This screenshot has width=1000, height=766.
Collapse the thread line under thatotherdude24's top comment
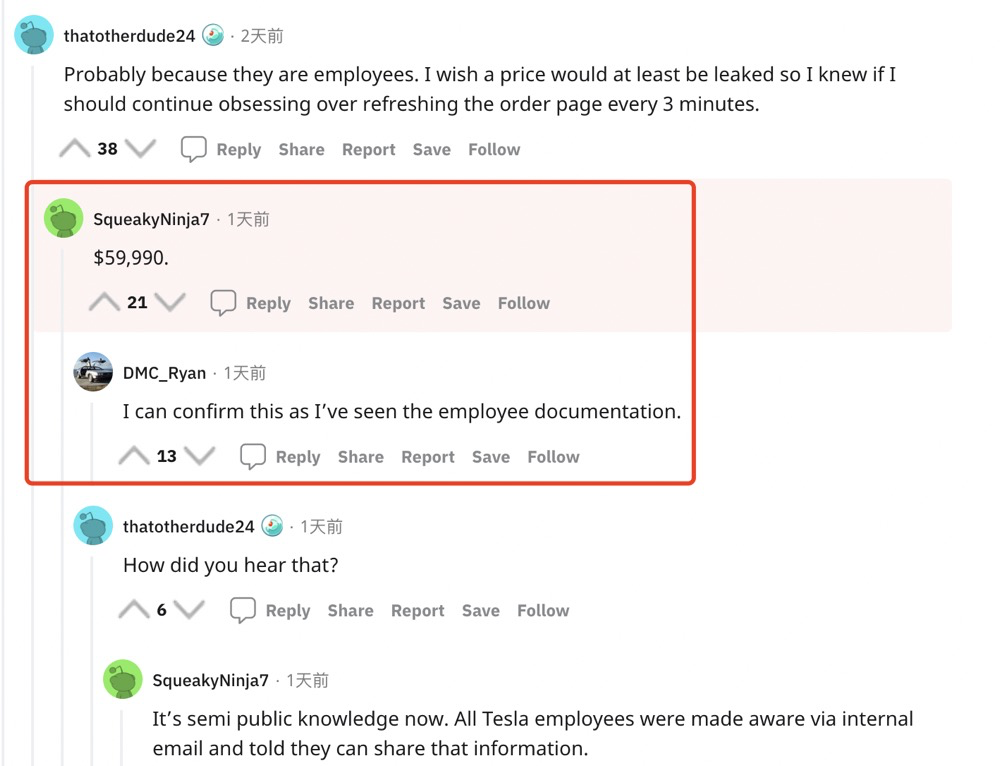(x=33, y=400)
